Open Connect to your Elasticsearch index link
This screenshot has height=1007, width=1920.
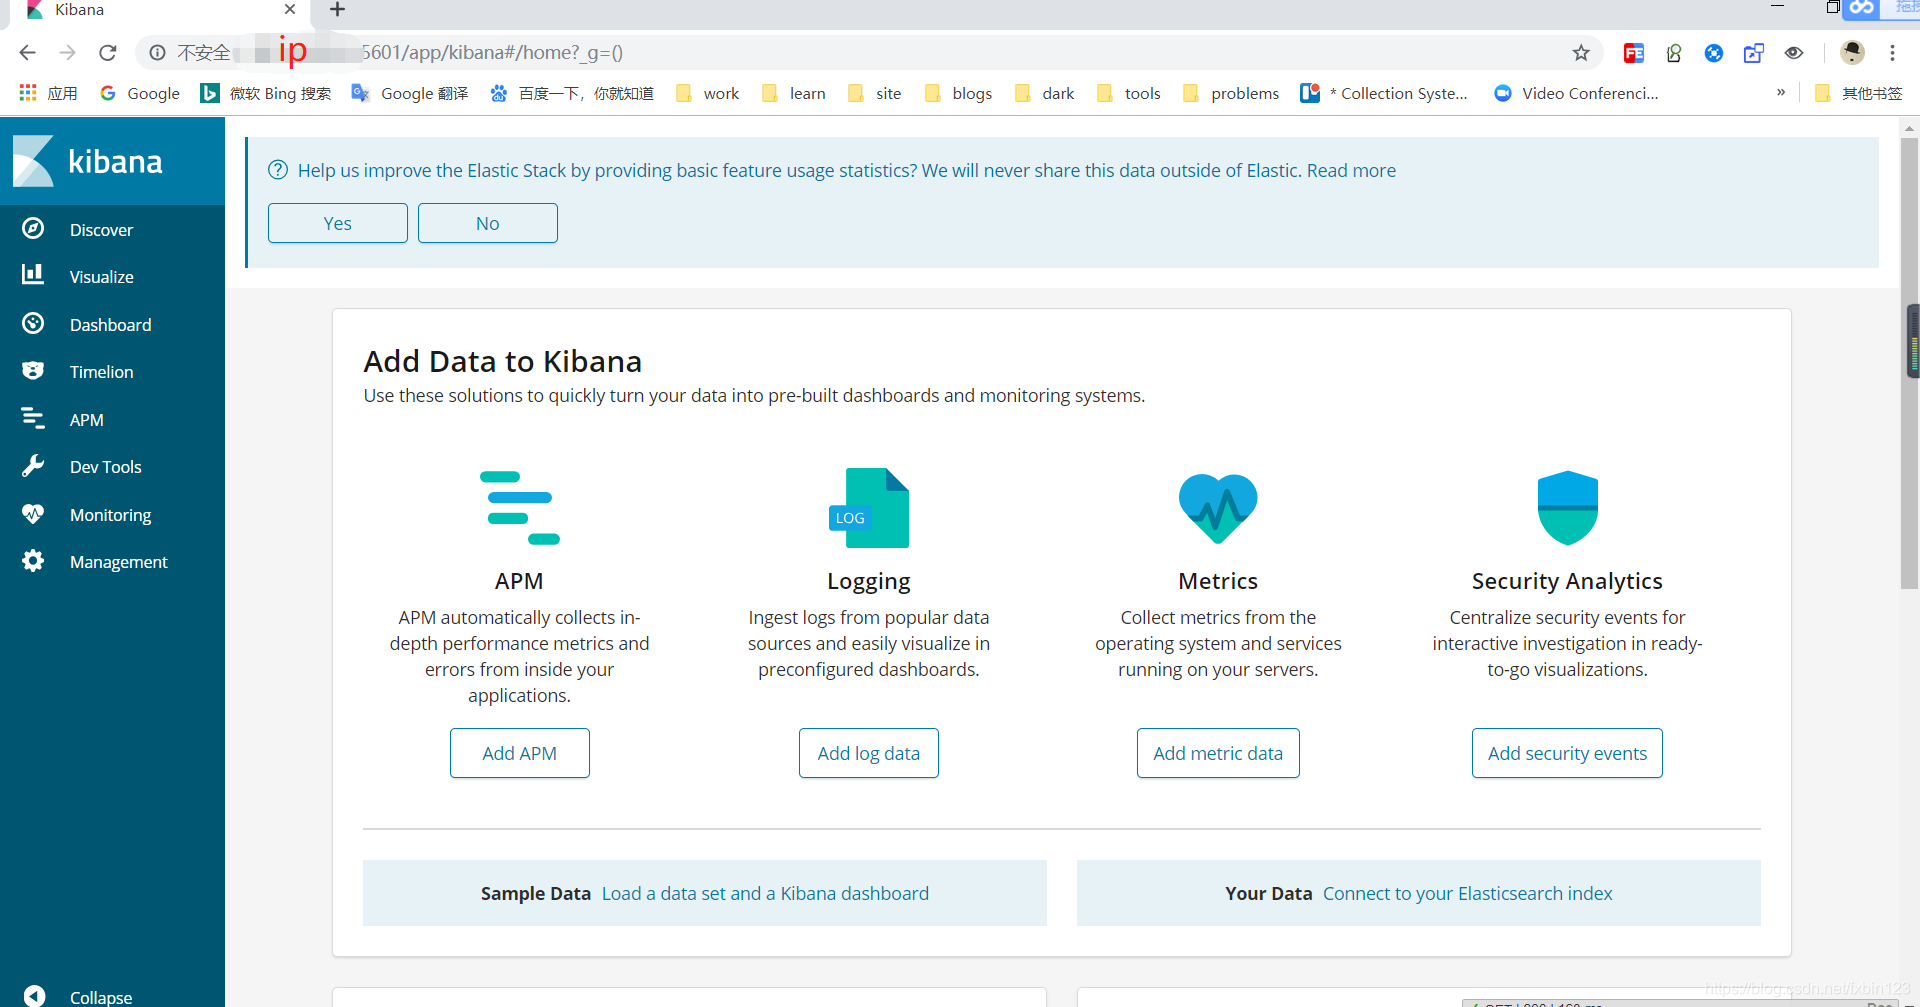(x=1467, y=893)
